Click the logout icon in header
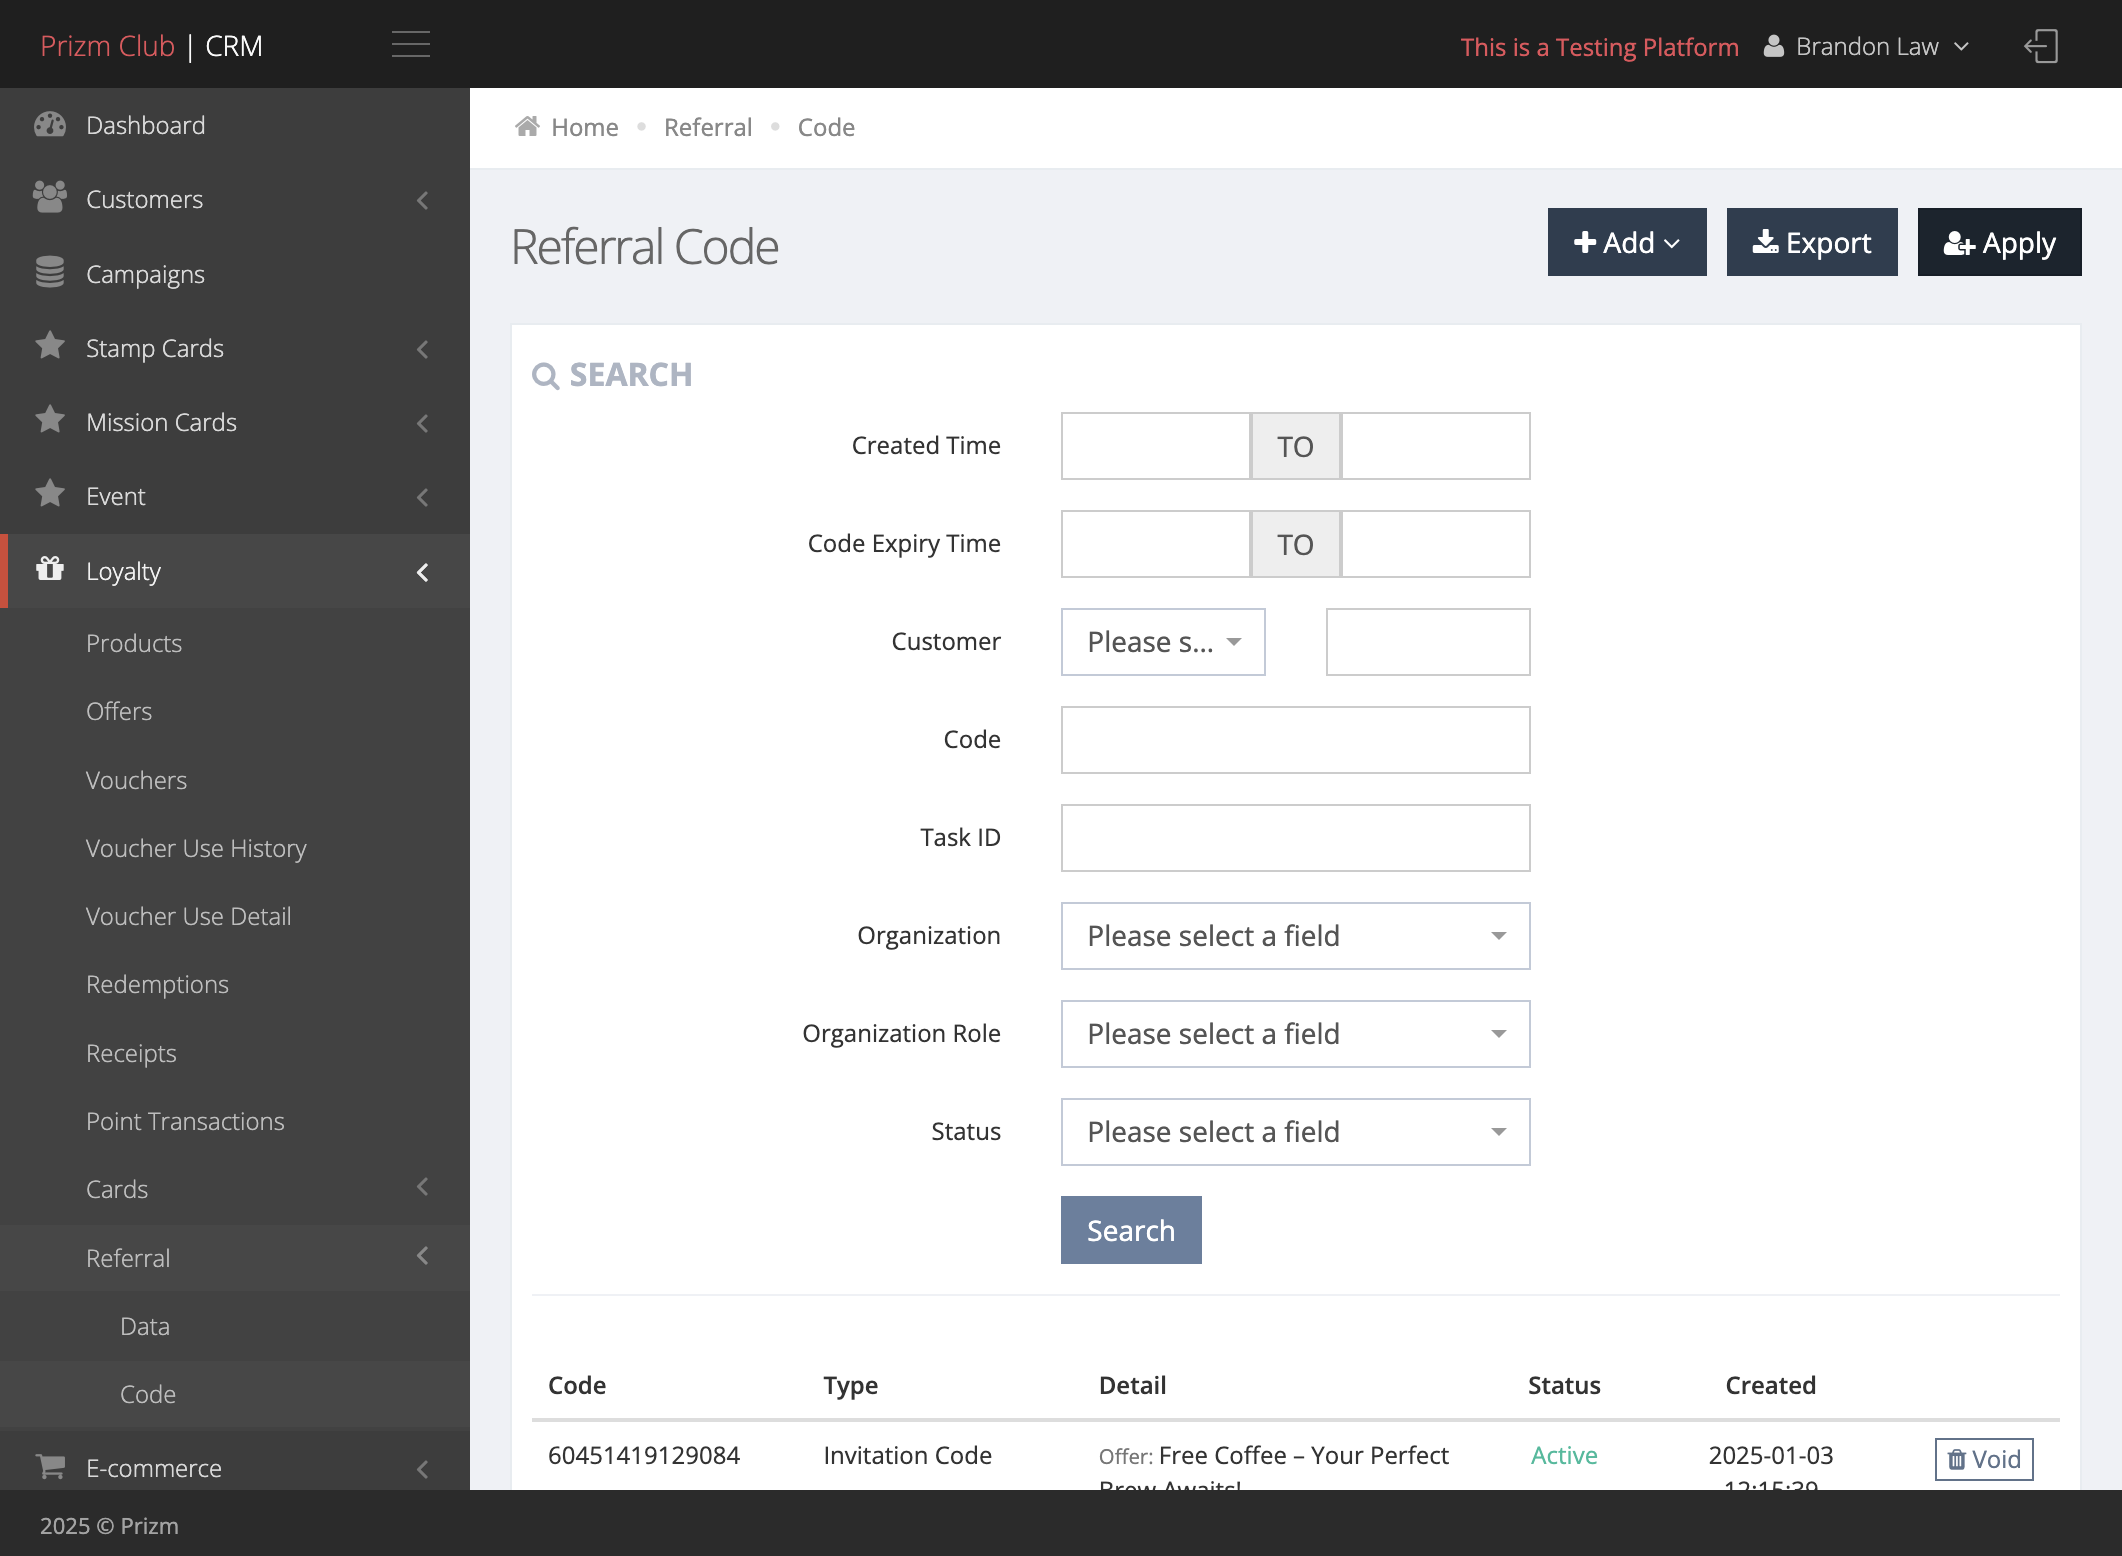This screenshot has height=1556, width=2122. coord(2041,46)
